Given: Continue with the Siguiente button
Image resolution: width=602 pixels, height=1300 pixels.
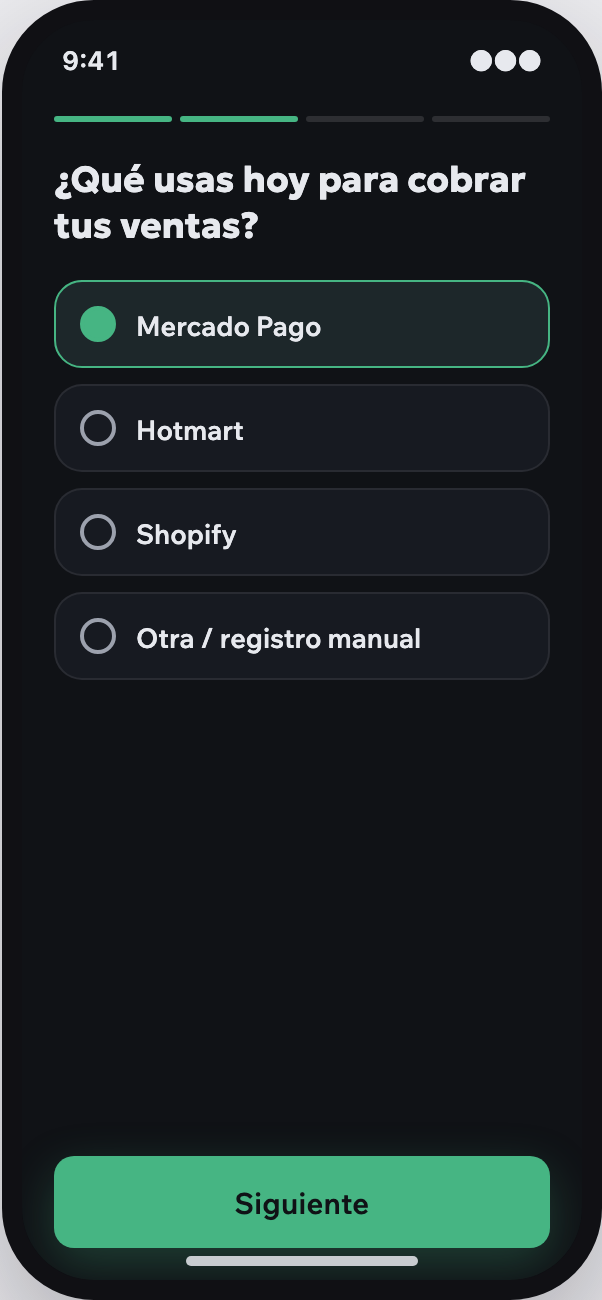Looking at the screenshot, I should (302, 1202).
